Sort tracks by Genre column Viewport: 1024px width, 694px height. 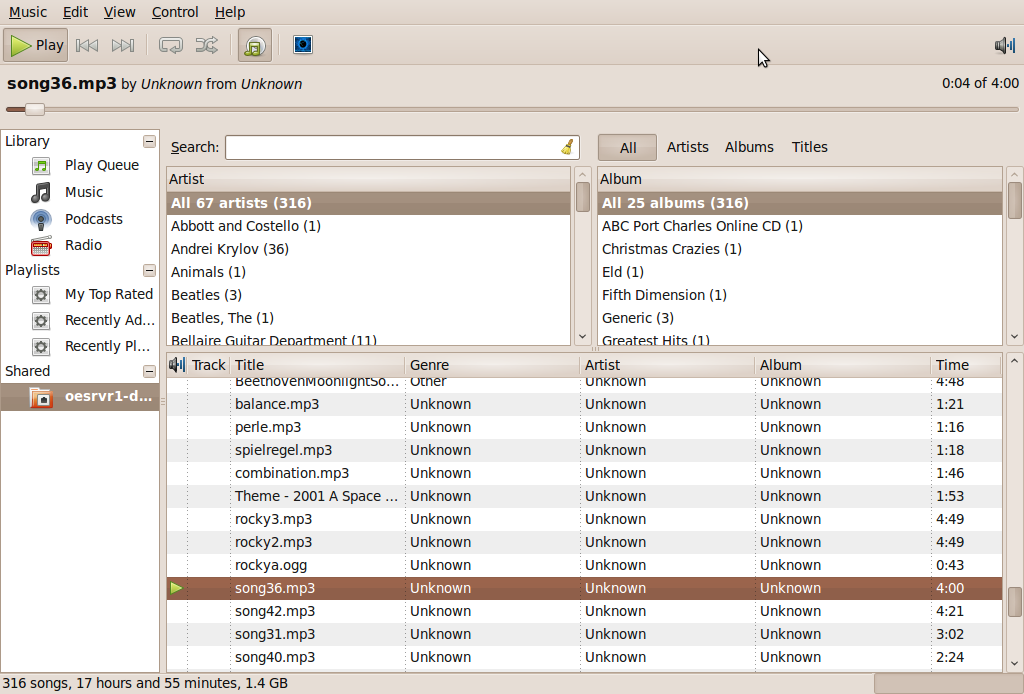pyautogui.click(x=492, y=365)
